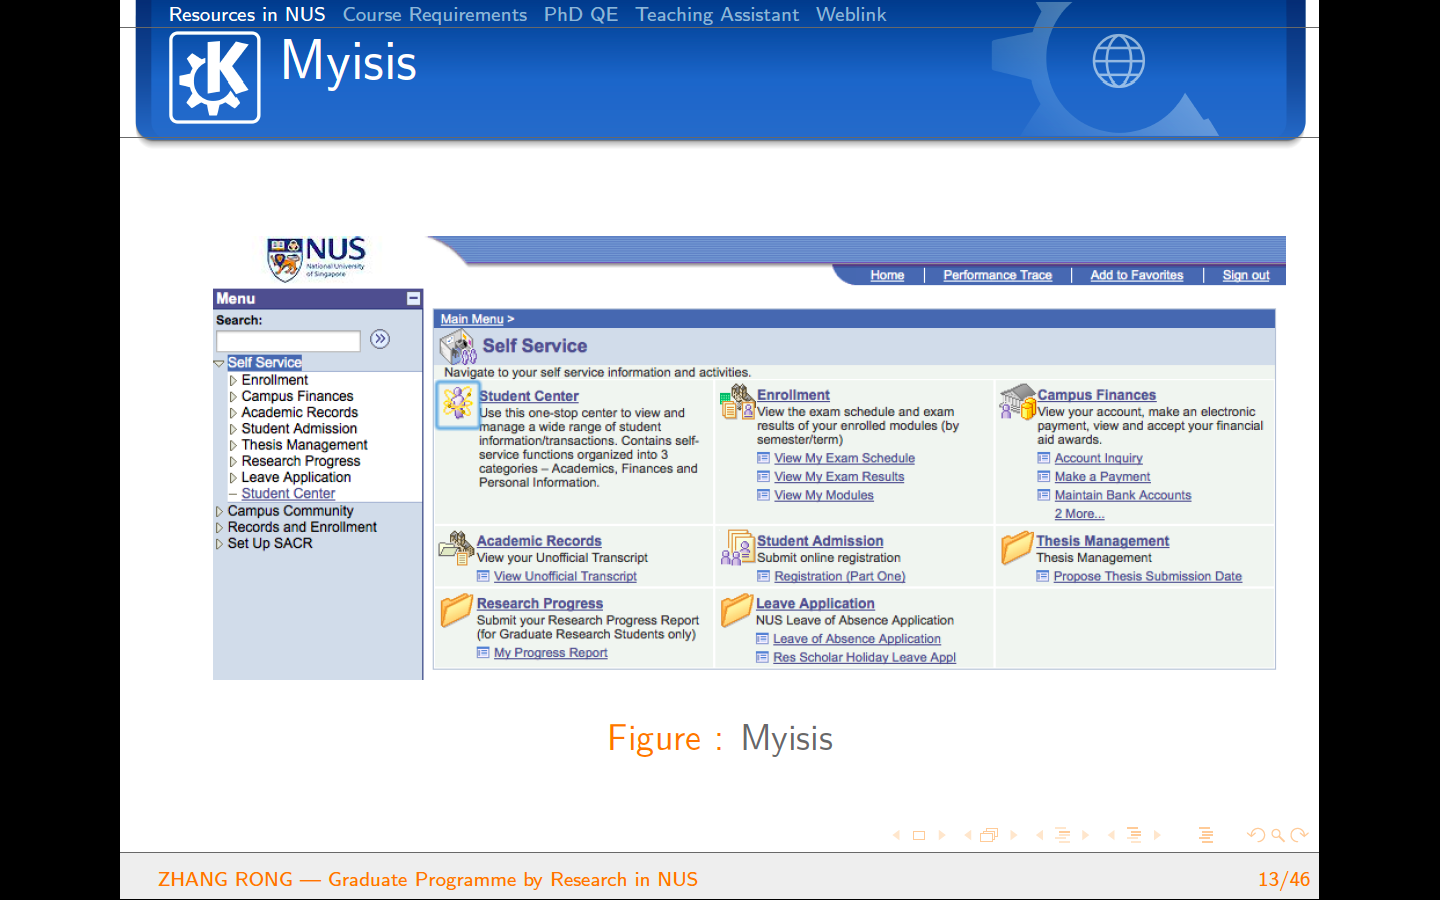Click the Add to Favorites link

coord(1136,276)
